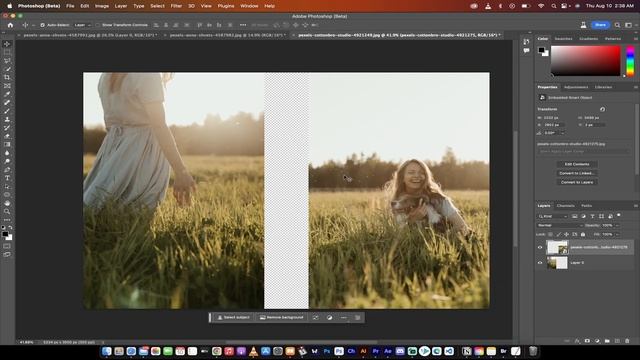Image resolution: width=640 pixels, height=360 pixels.
Task: Select the Layer 0 thumbnail
Action: 557,262
